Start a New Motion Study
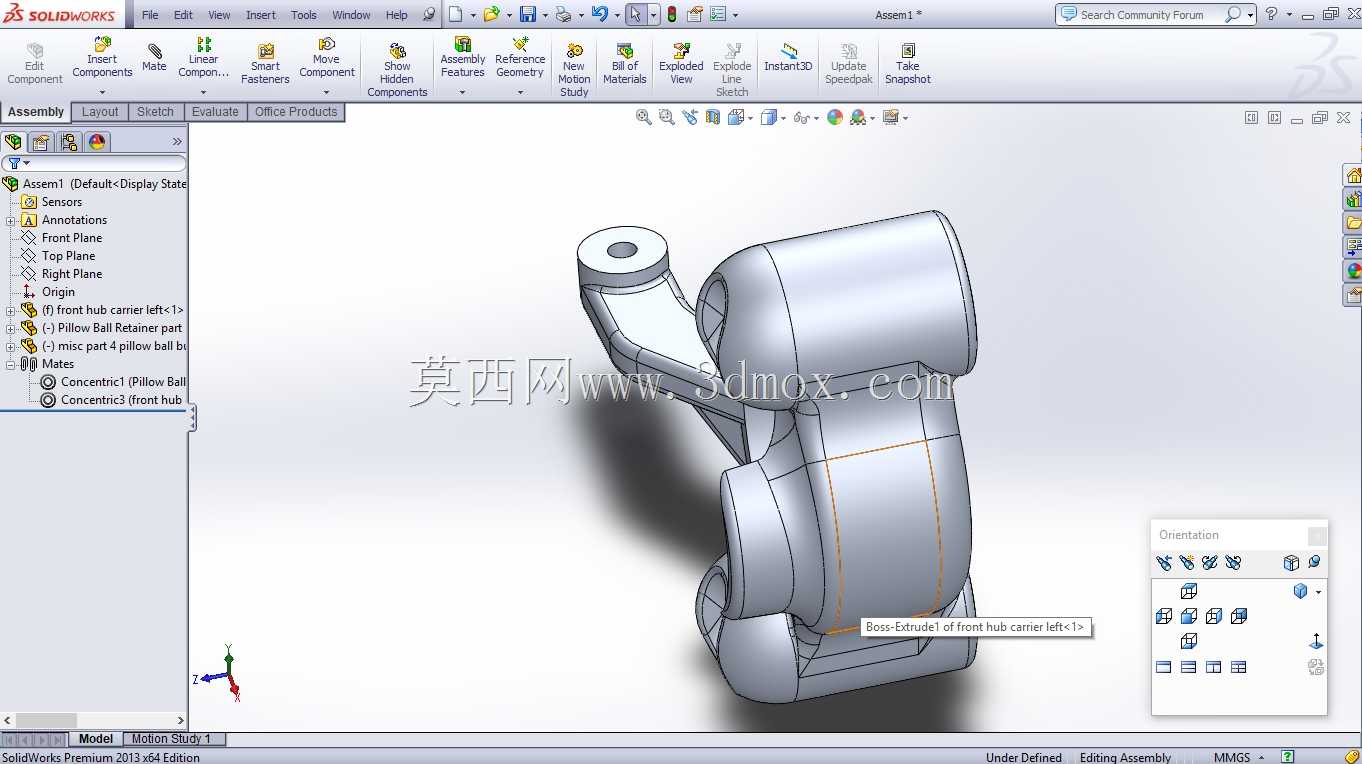Viewport: 1362px width, 764px height. 574,70
